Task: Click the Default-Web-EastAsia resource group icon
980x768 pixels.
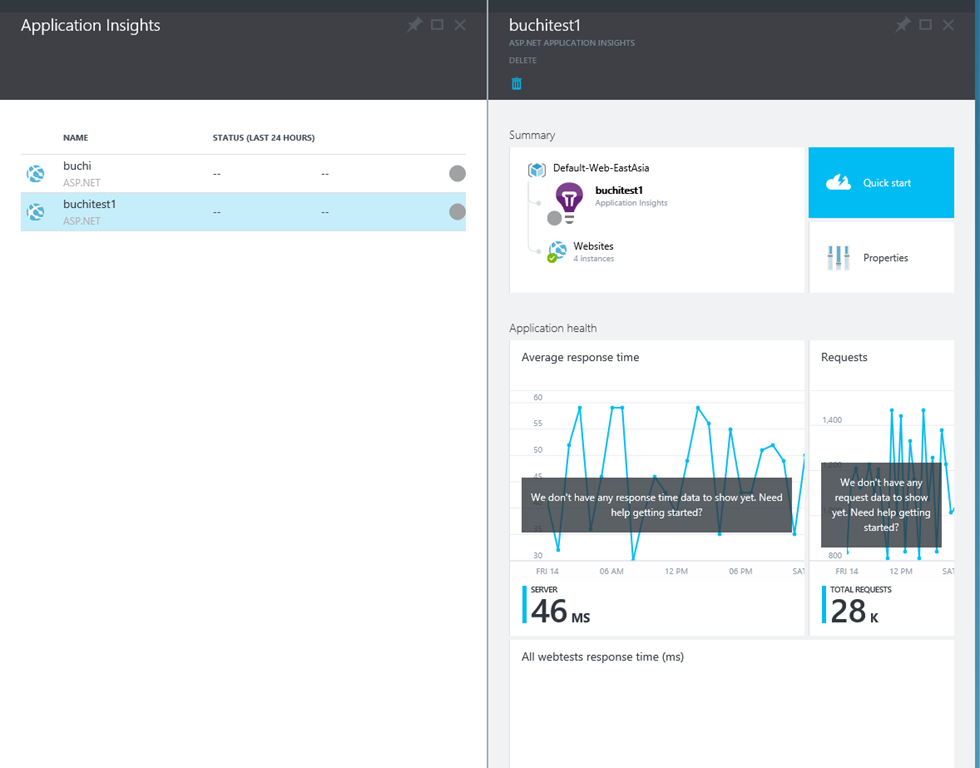Action: (x=536, y=169)
